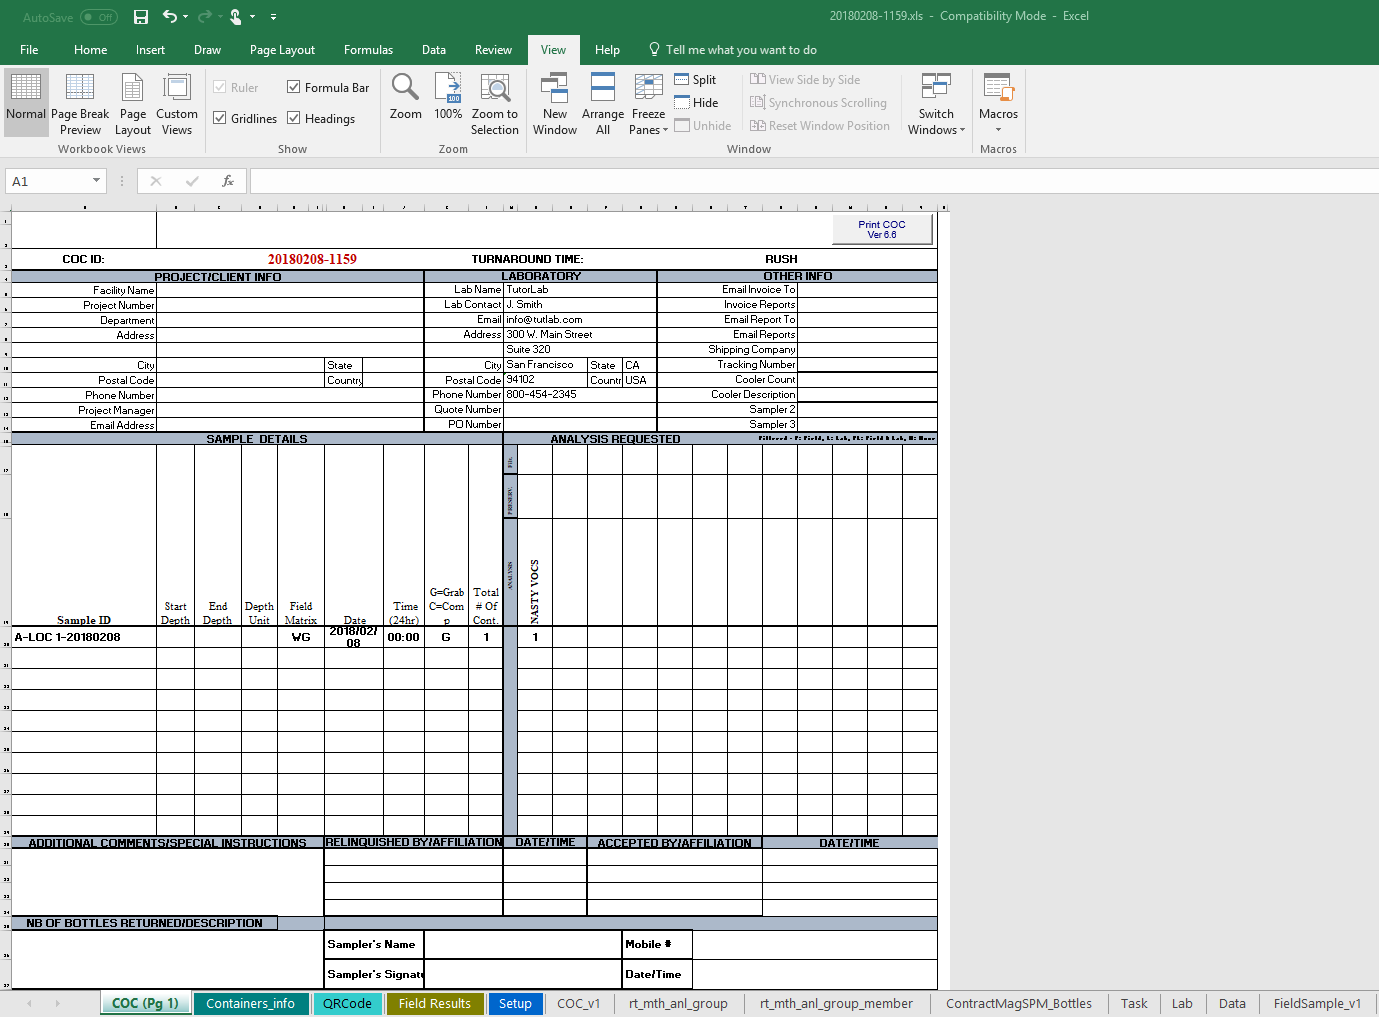Expand the Name Box dropdown arrow

pyautogui.click(x=96, y=181)
